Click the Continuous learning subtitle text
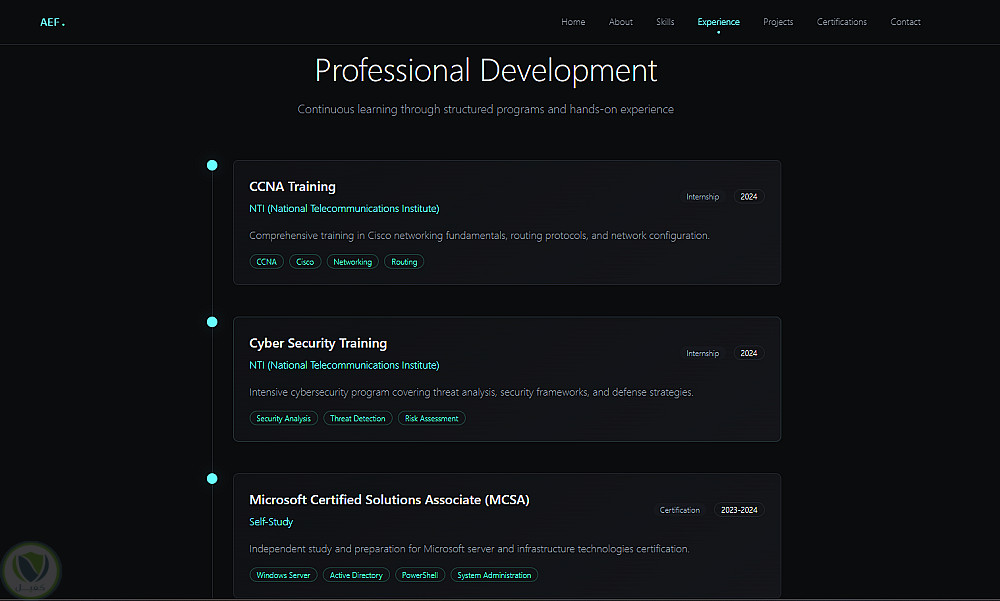This screenshot has height=601, width=1000. pyautogui.click(x=485, y=109)
